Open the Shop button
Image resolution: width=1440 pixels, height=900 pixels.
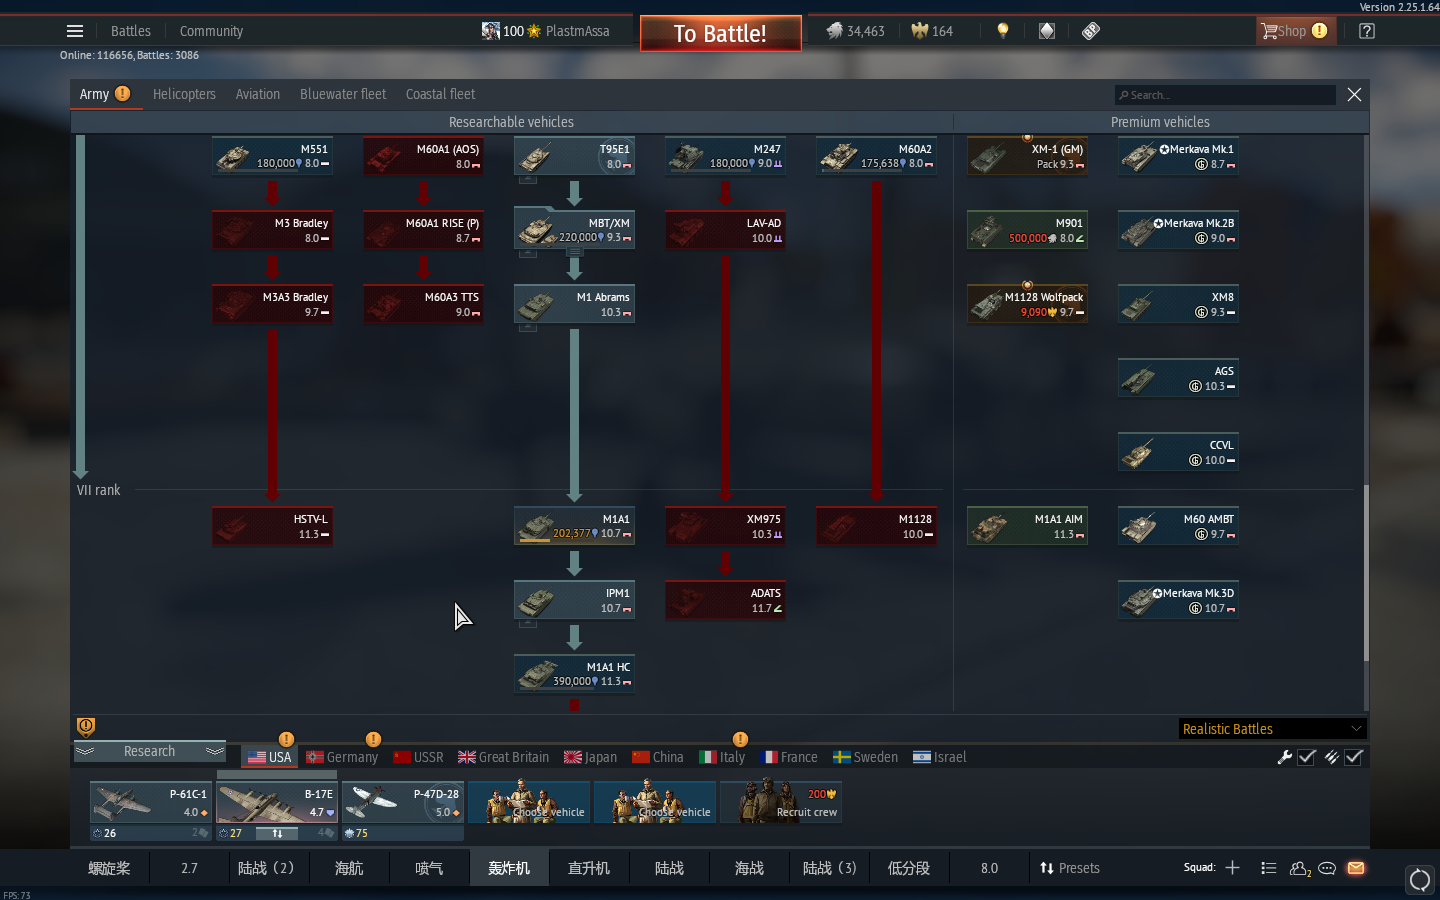tap(1294, 31)
